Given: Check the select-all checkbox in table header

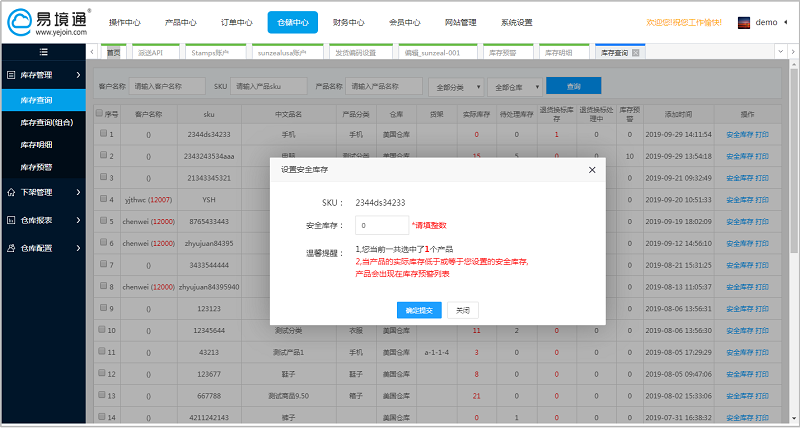Looking at the screenshot, I should 100,113.
